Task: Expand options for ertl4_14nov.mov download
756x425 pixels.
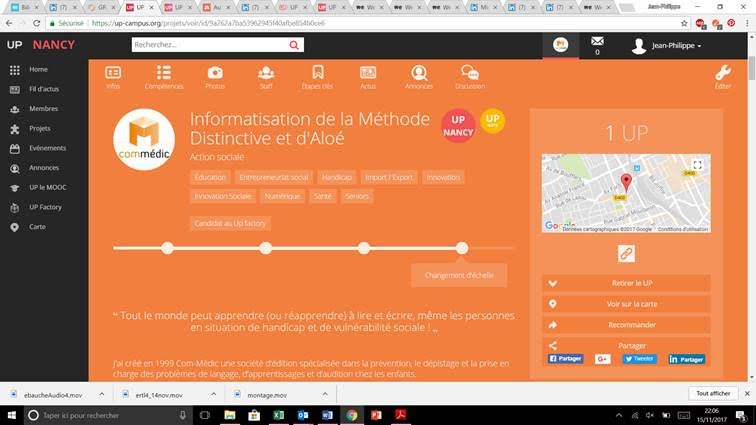Action: pos(214,394)
